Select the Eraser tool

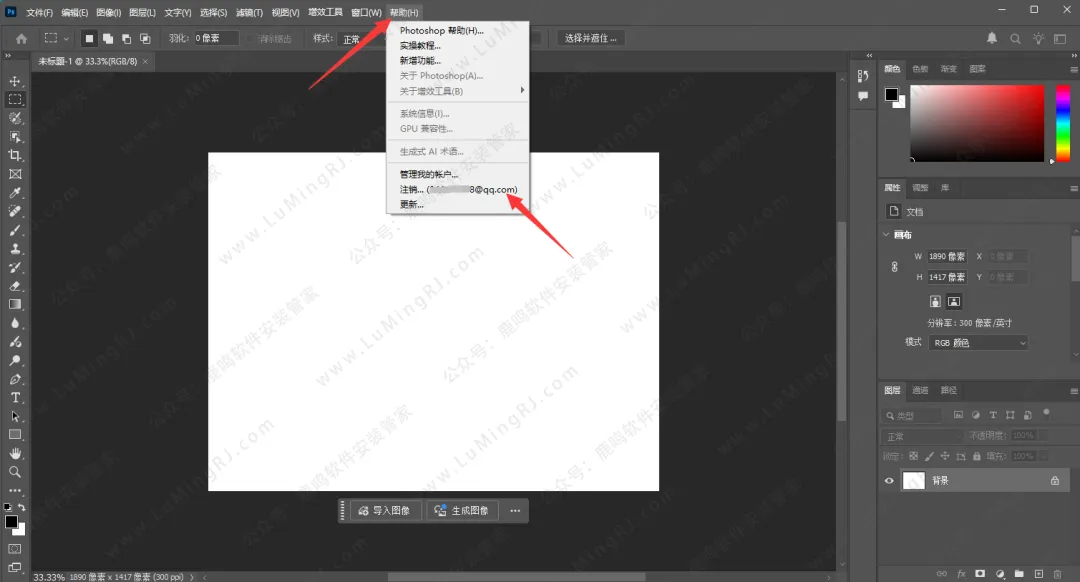coord(15,286)
